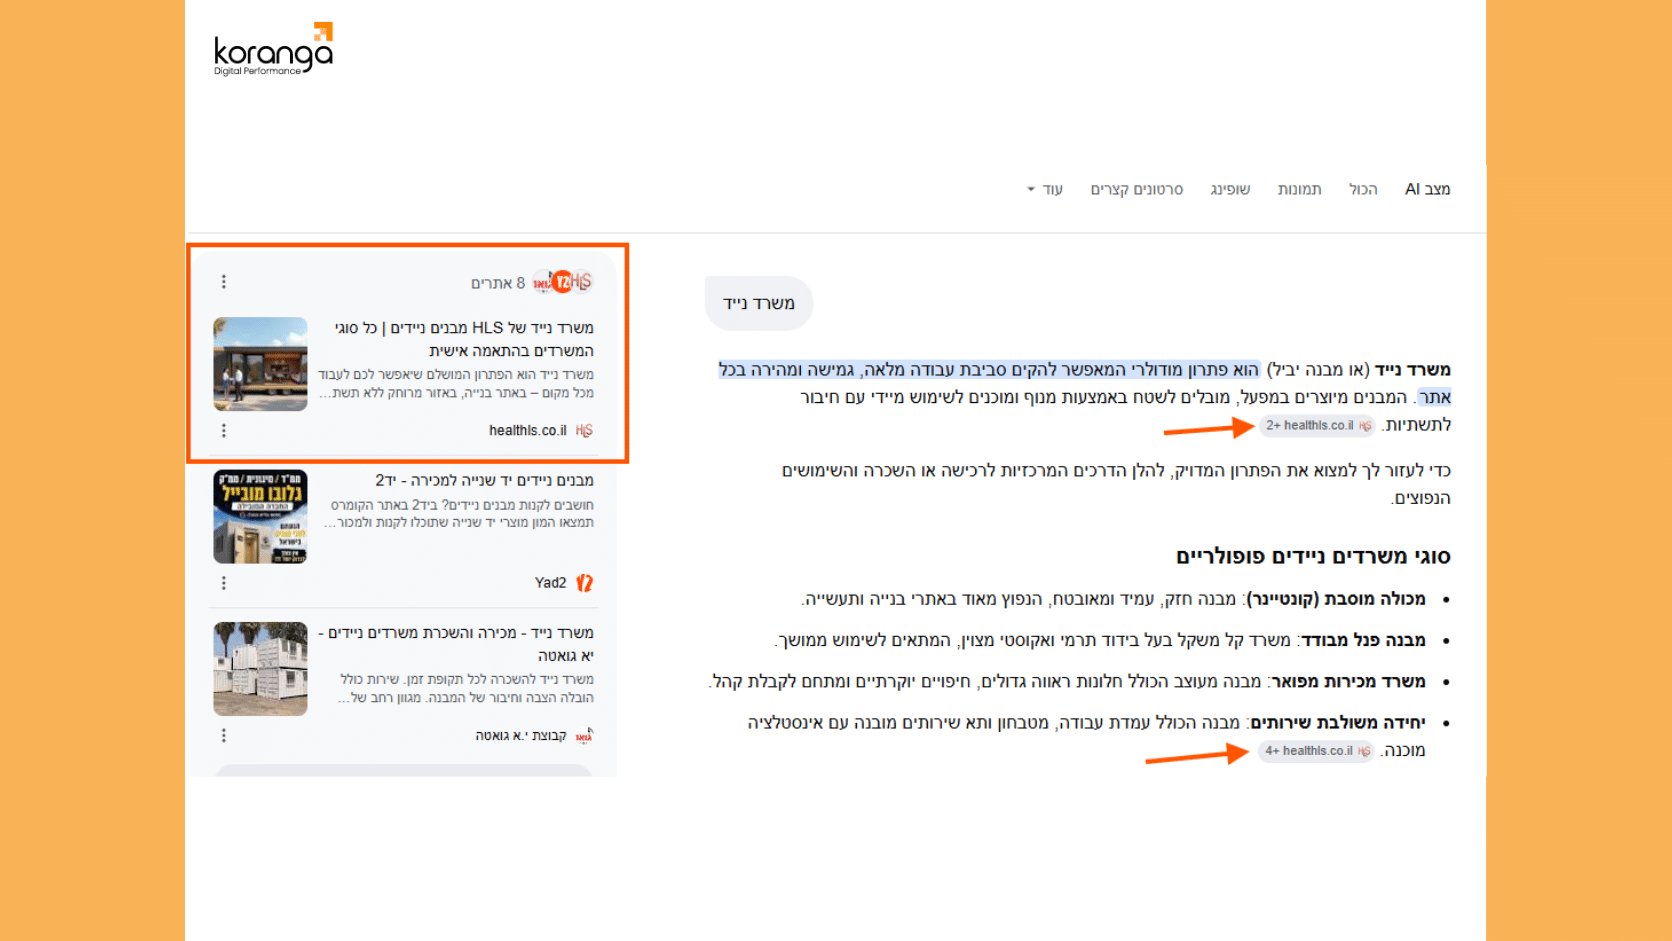Click the משרד נייד query chip
This screenshot has width=1672, height=941.
759,303
